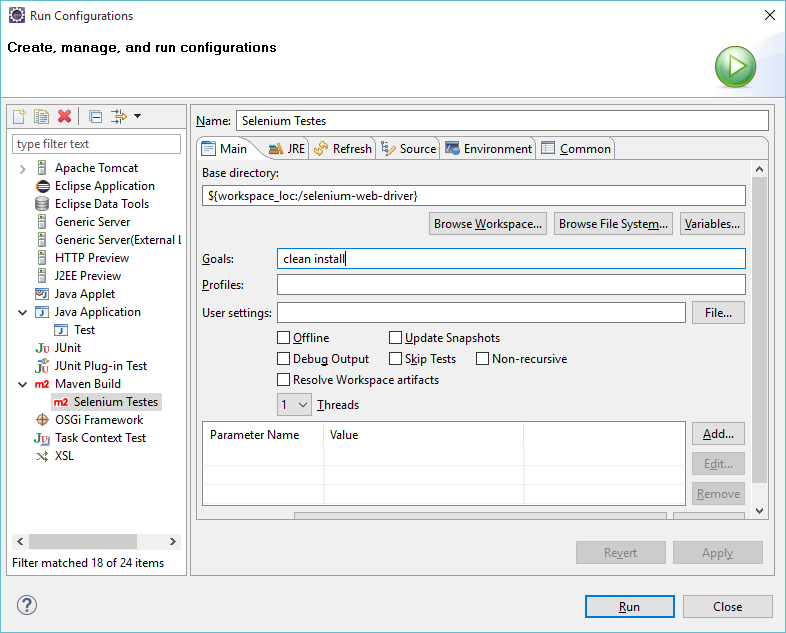
Task: Delete selected launch configuration via red X
Action: pos(65,117)
